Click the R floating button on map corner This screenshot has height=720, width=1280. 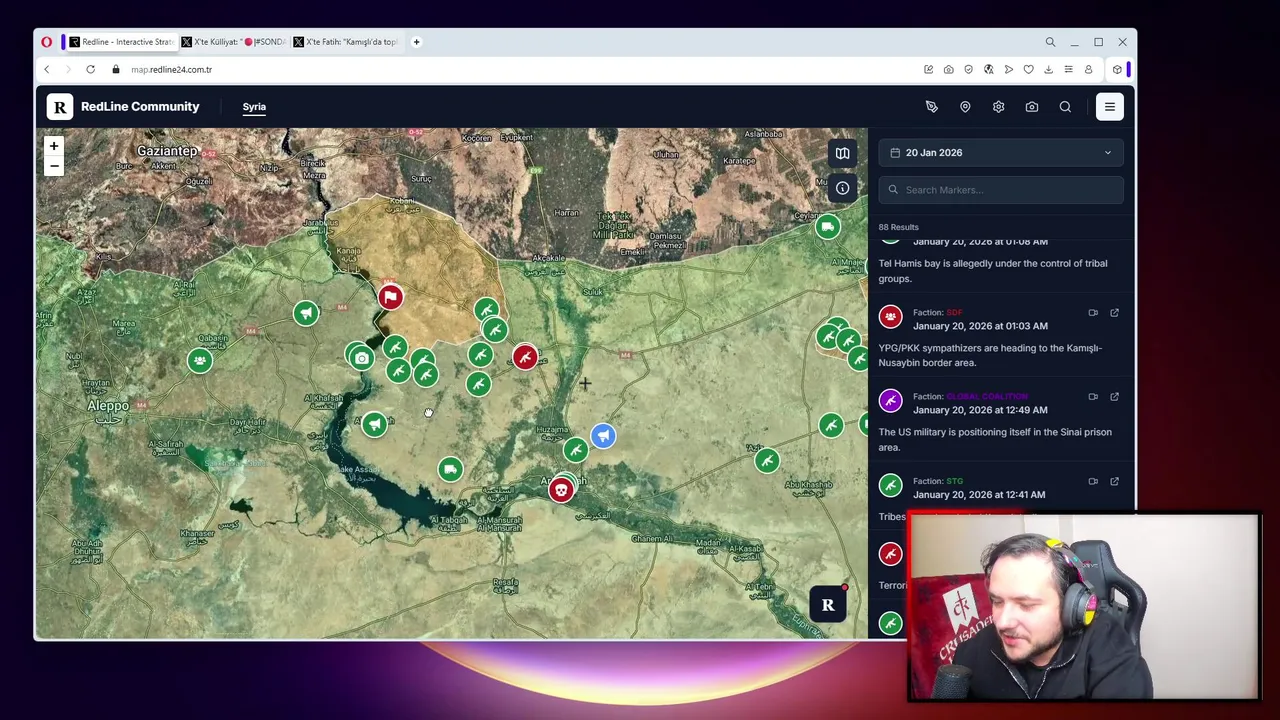(828, 605)
